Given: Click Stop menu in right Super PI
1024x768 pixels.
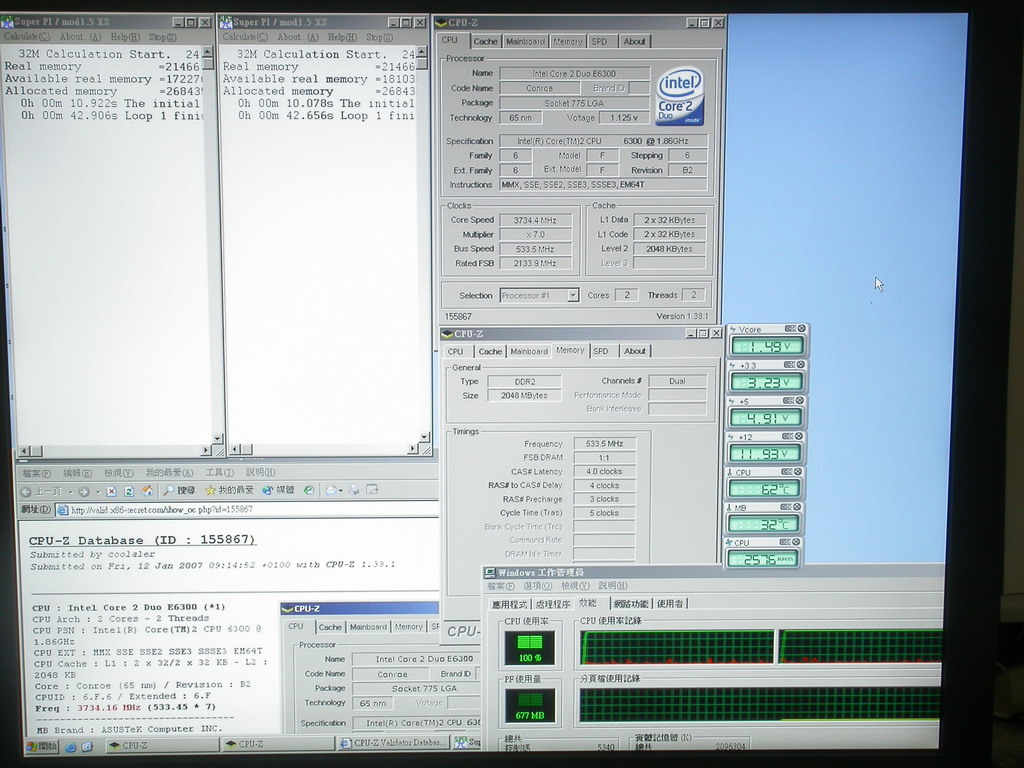Looking at the screenshot, I should (x=379, y=37).
